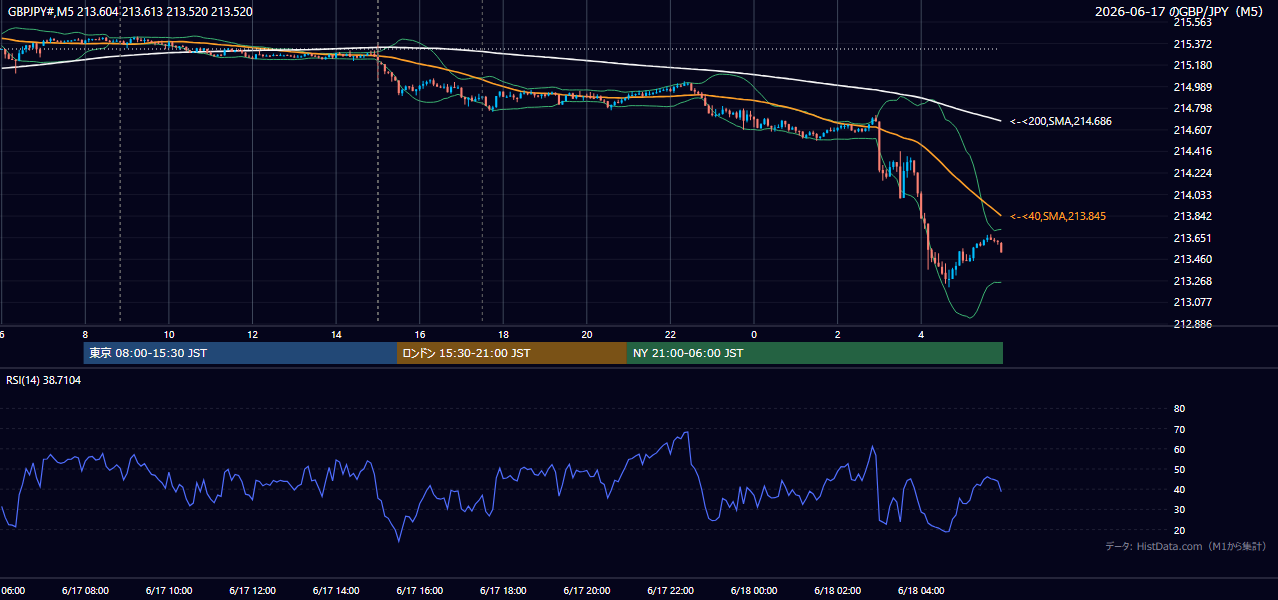Click the 6/18 04:00 bottom time label

pyautogui.click(x=921, y=591)
